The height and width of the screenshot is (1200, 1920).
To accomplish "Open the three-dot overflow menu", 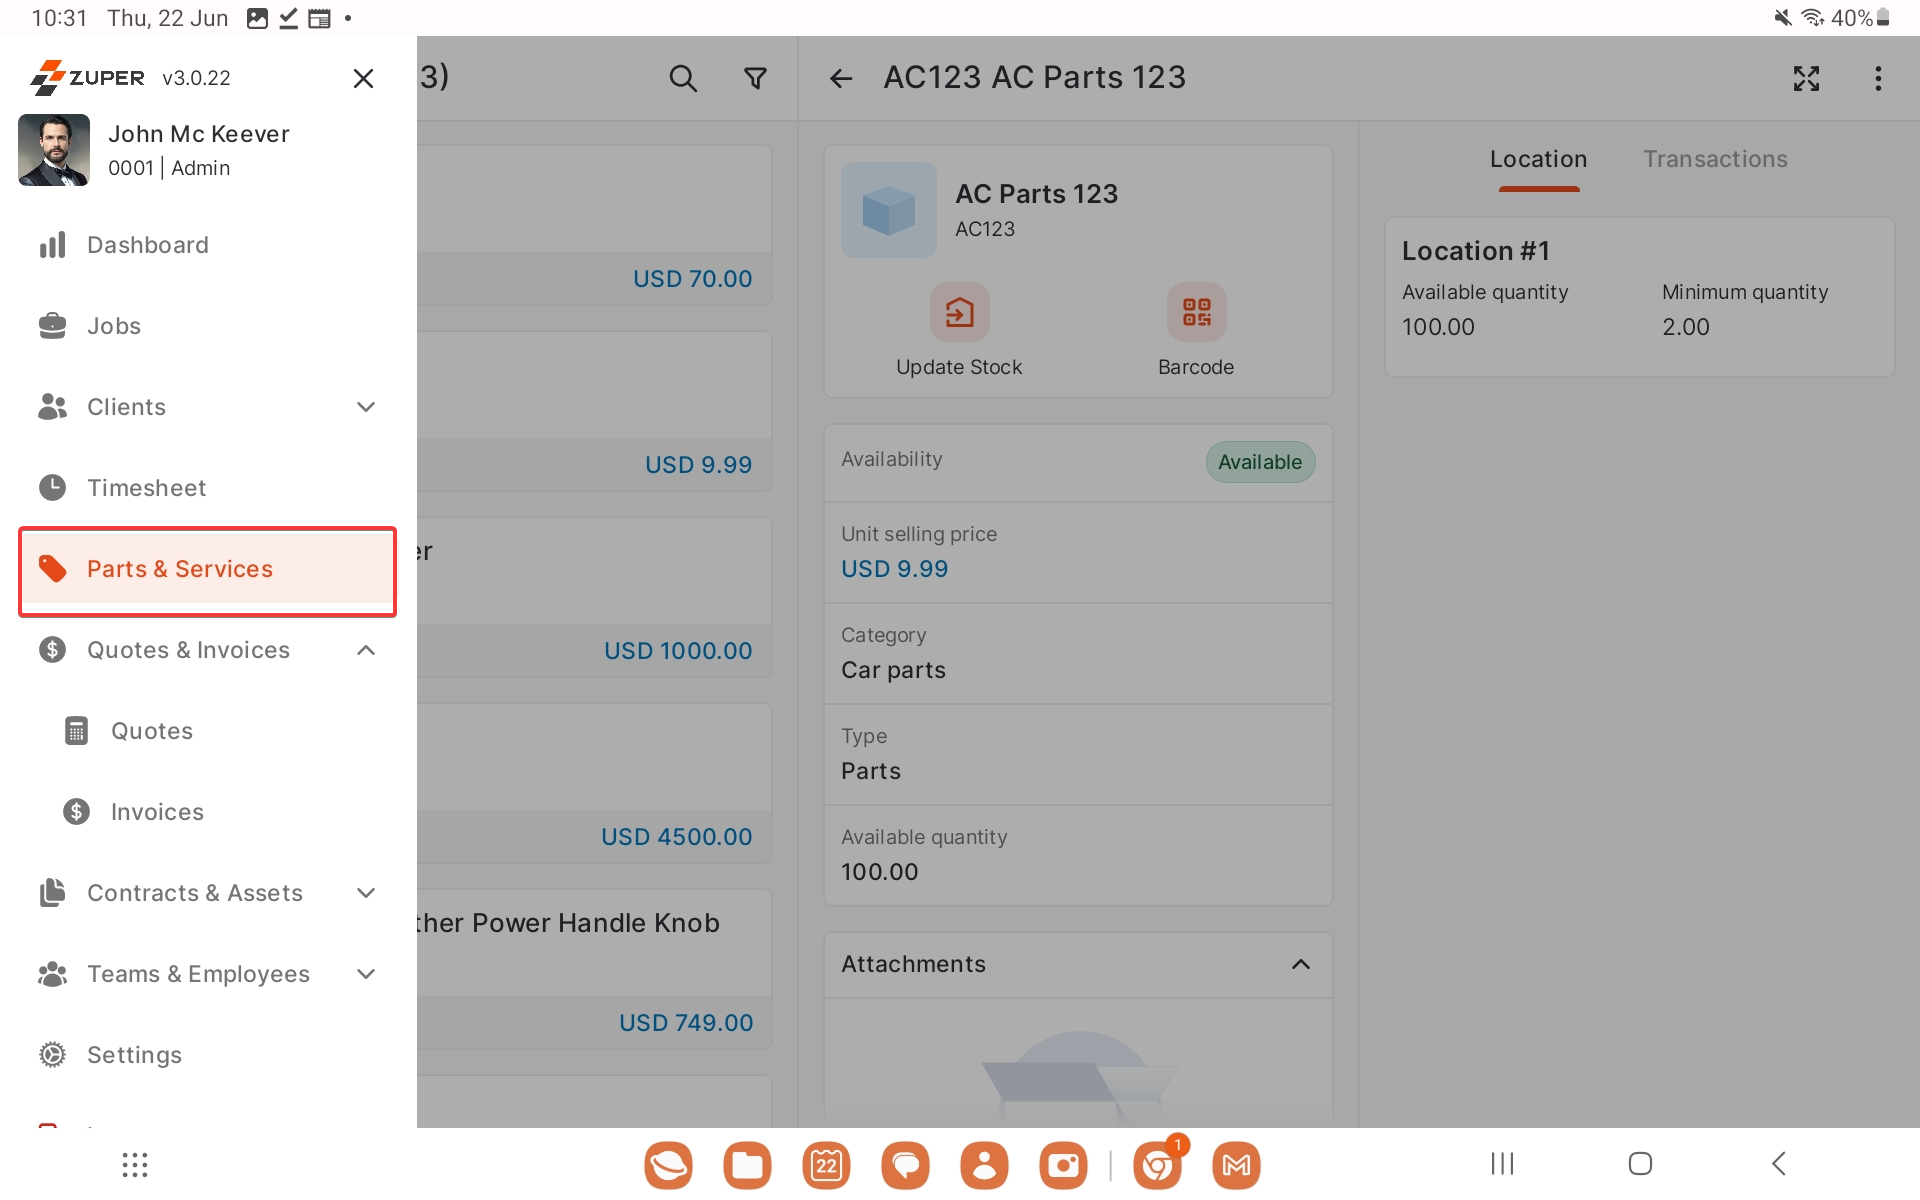I will point(1878,78).
